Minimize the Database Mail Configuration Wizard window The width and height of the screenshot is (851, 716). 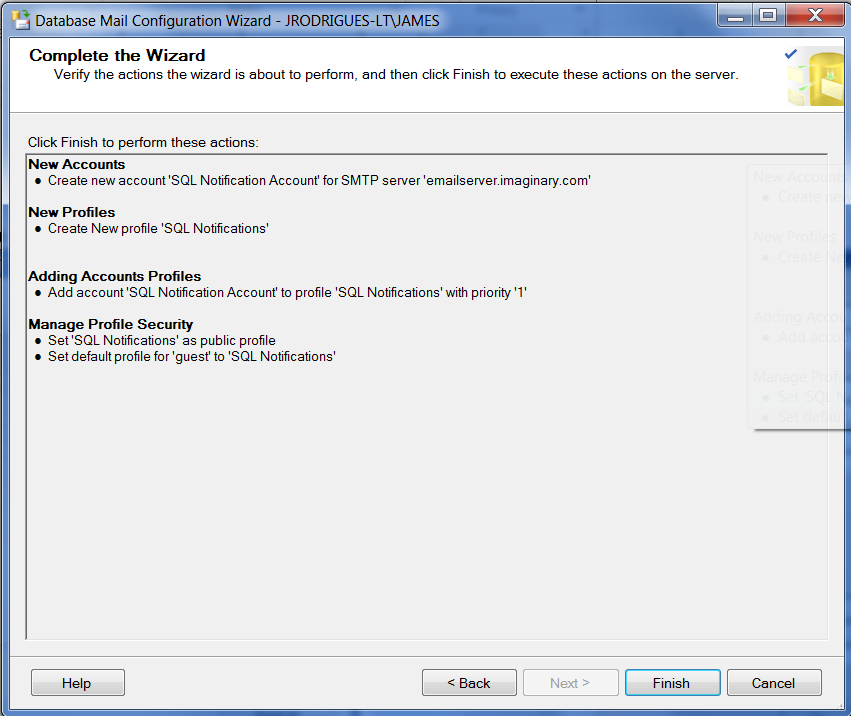[734, 16]
